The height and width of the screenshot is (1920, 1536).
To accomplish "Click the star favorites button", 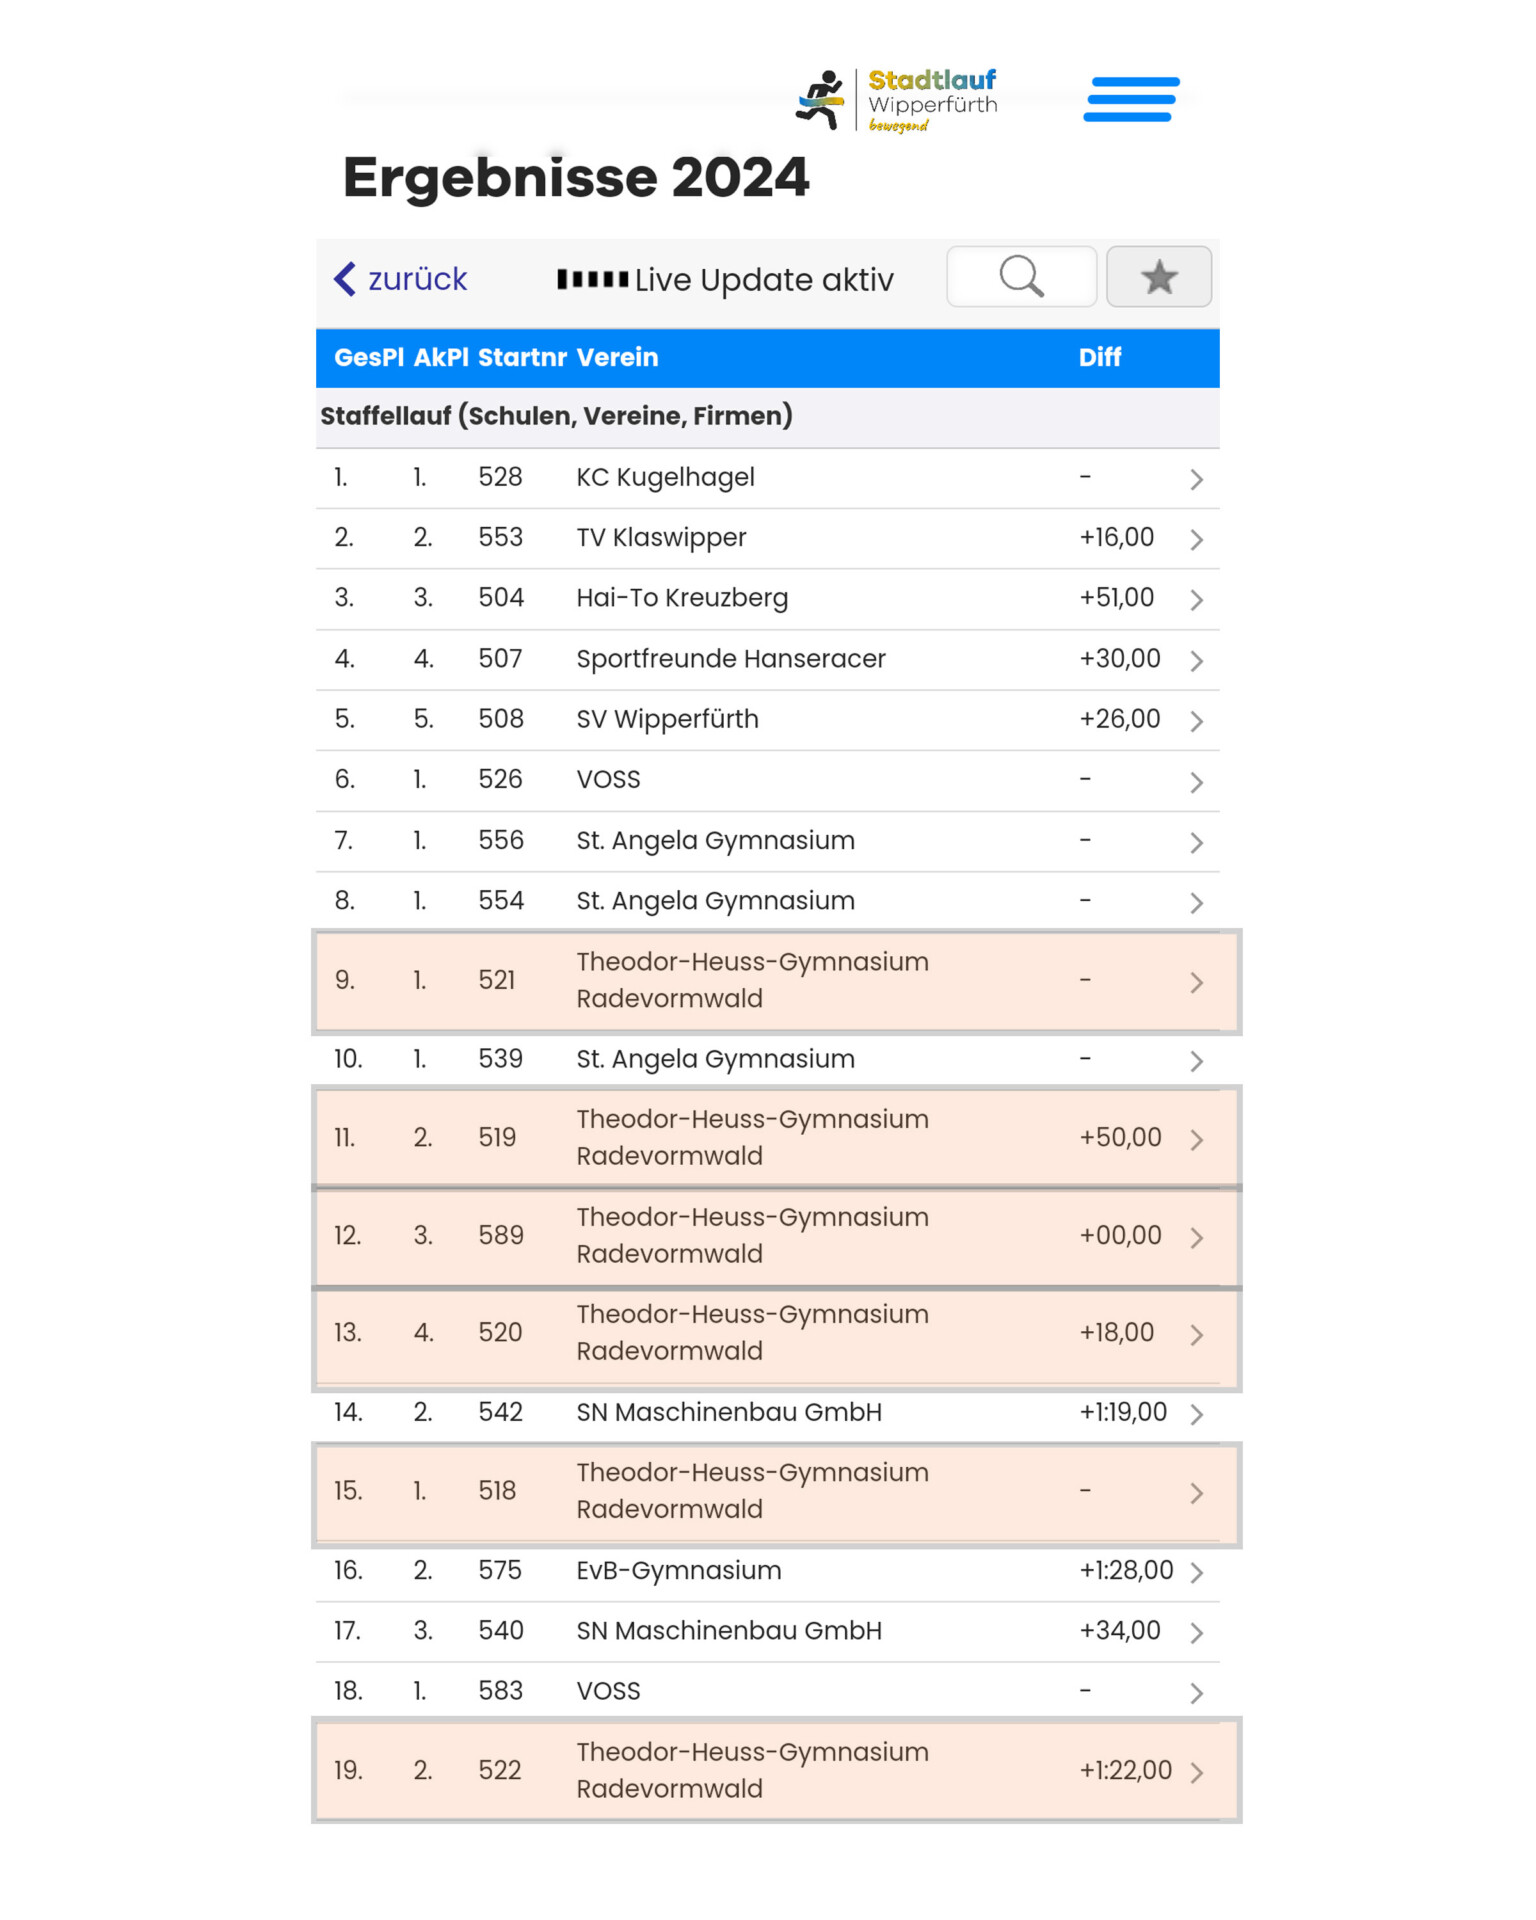I will click(x=1159, y=277).
